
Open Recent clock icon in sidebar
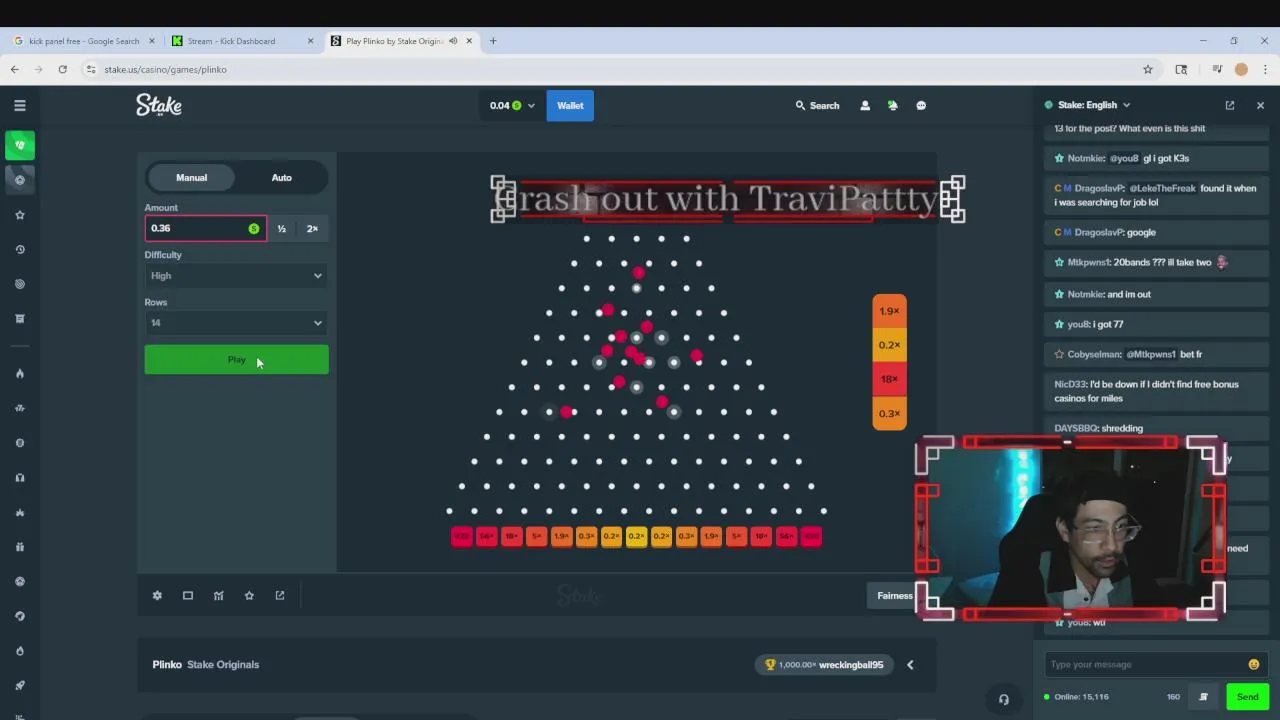pyautogui.click(x=19, y=249)
